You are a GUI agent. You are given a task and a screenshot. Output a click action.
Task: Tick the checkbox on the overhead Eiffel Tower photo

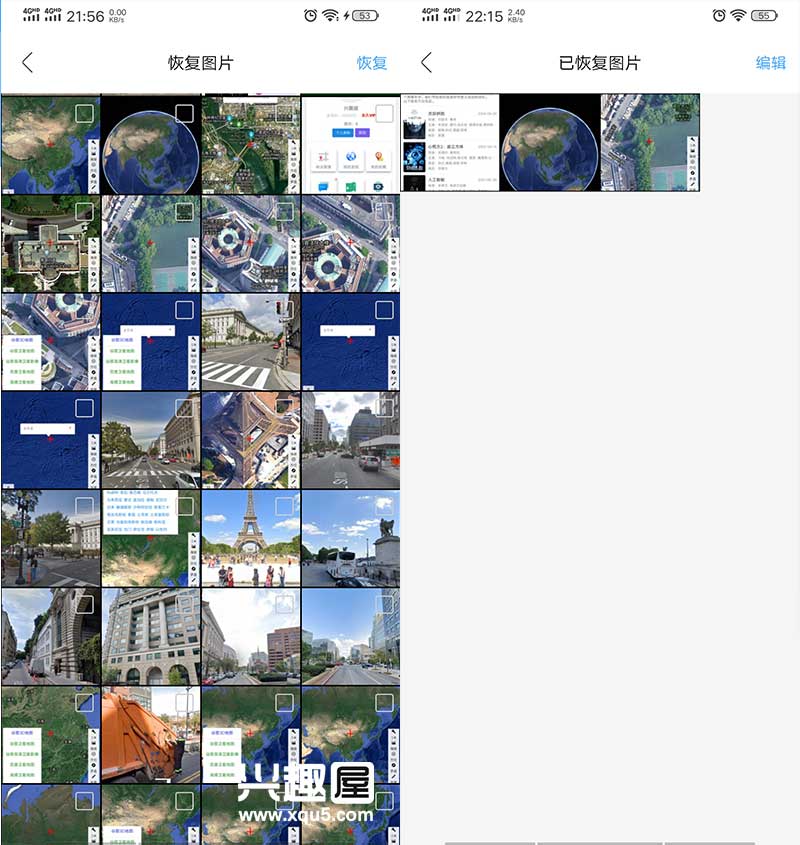[284, 408]
